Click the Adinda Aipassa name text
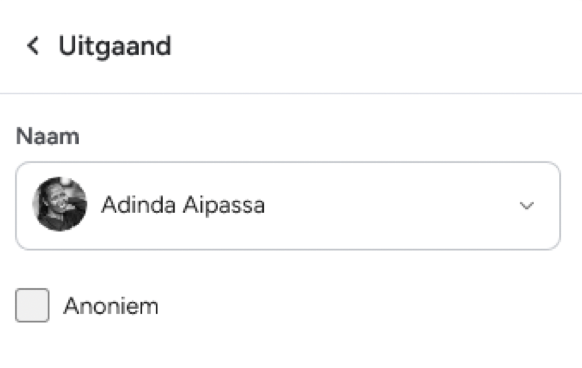The image size is (582, 368). click(183, 205)
